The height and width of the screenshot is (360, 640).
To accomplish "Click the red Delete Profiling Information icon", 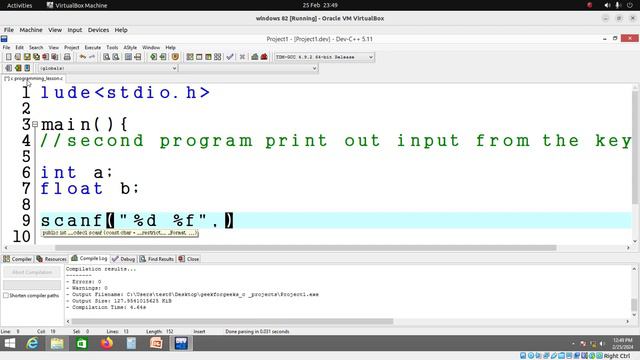I will point(264,57).
